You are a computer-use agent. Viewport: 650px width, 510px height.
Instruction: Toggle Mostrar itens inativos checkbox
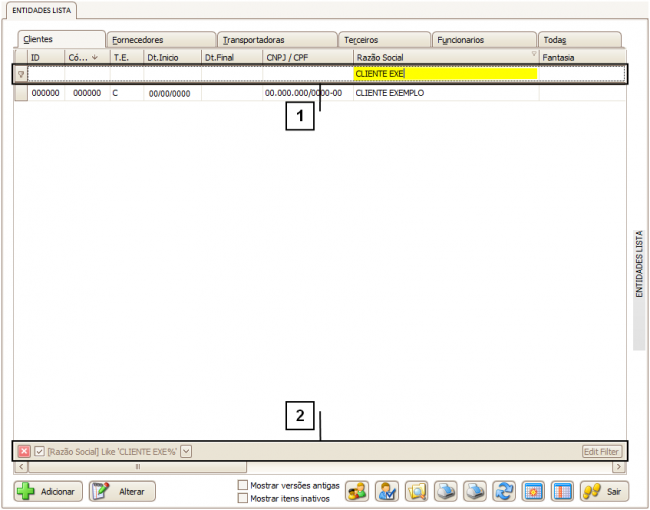243,497
